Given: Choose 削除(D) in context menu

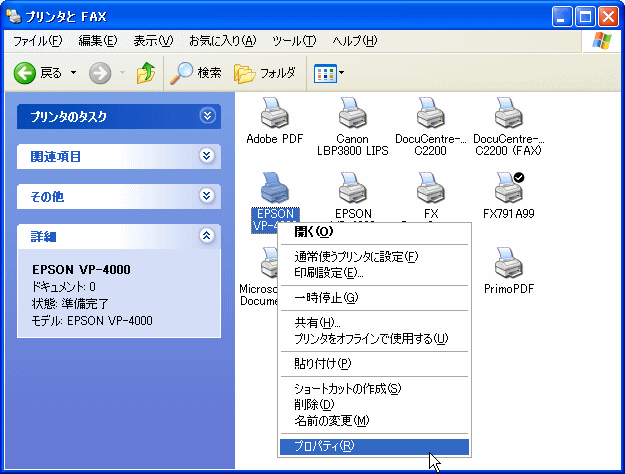Looking at the screenshot, I should click(374, 405).
